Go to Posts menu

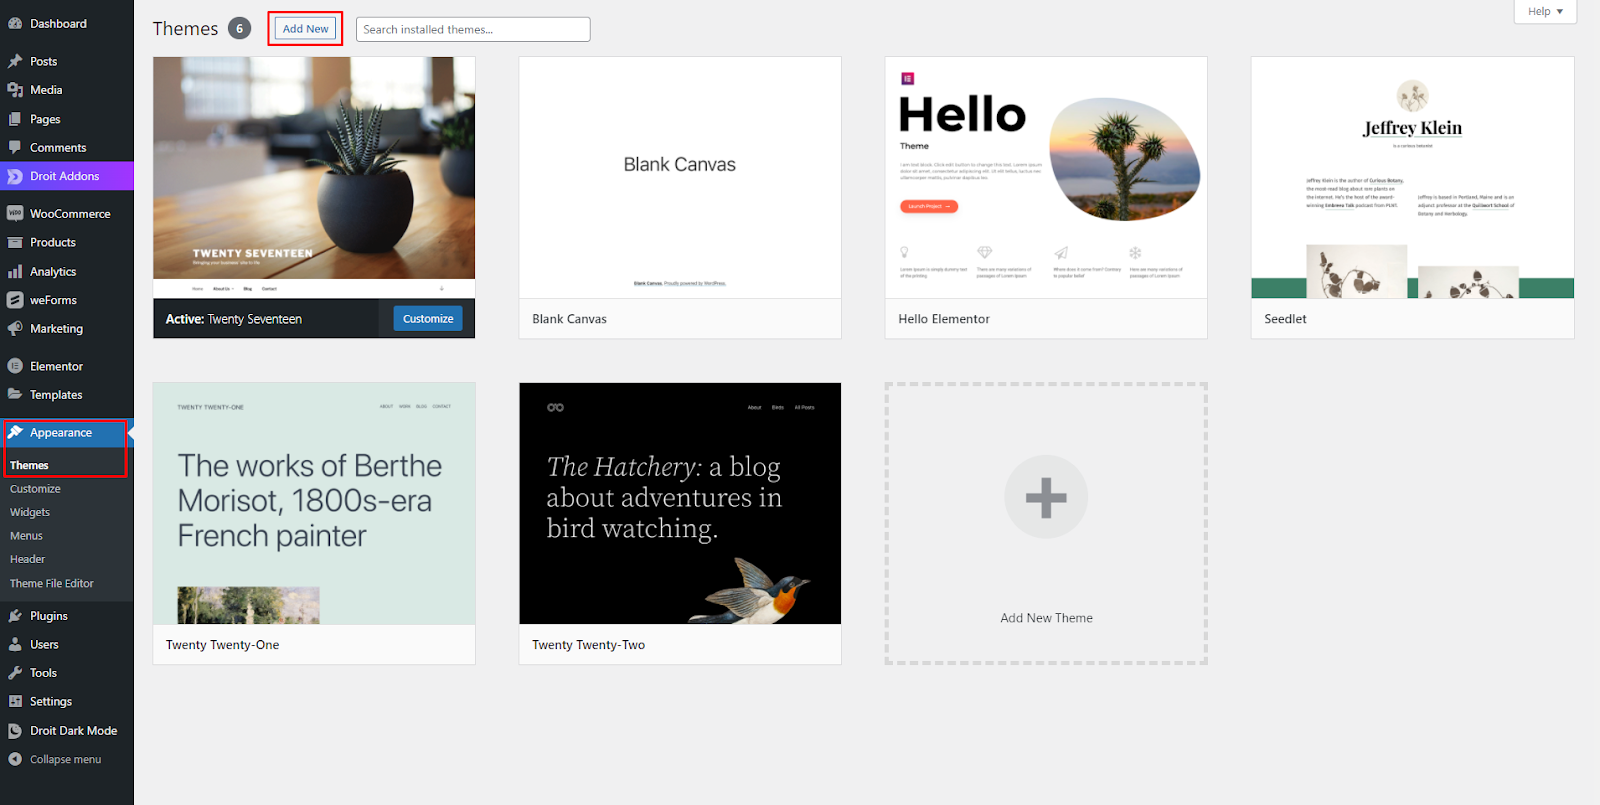66,61
